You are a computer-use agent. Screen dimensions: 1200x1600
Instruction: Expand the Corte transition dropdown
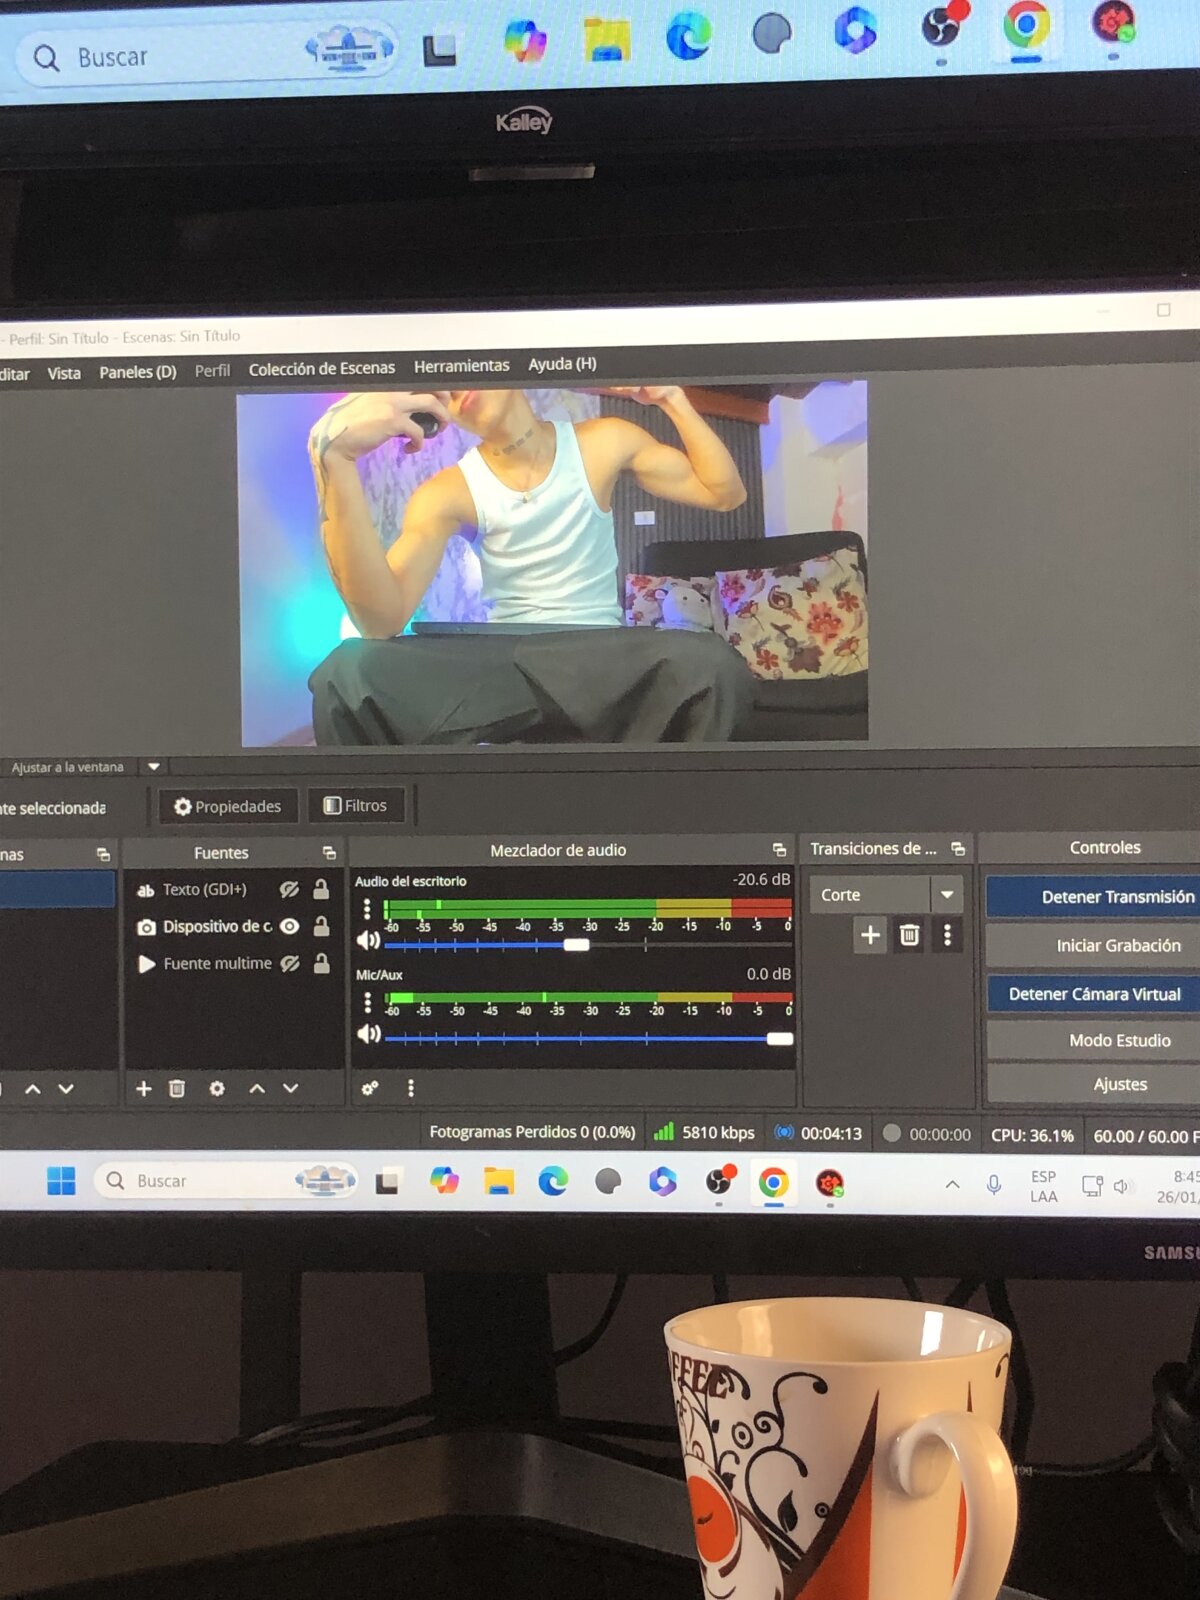point(946,895)
